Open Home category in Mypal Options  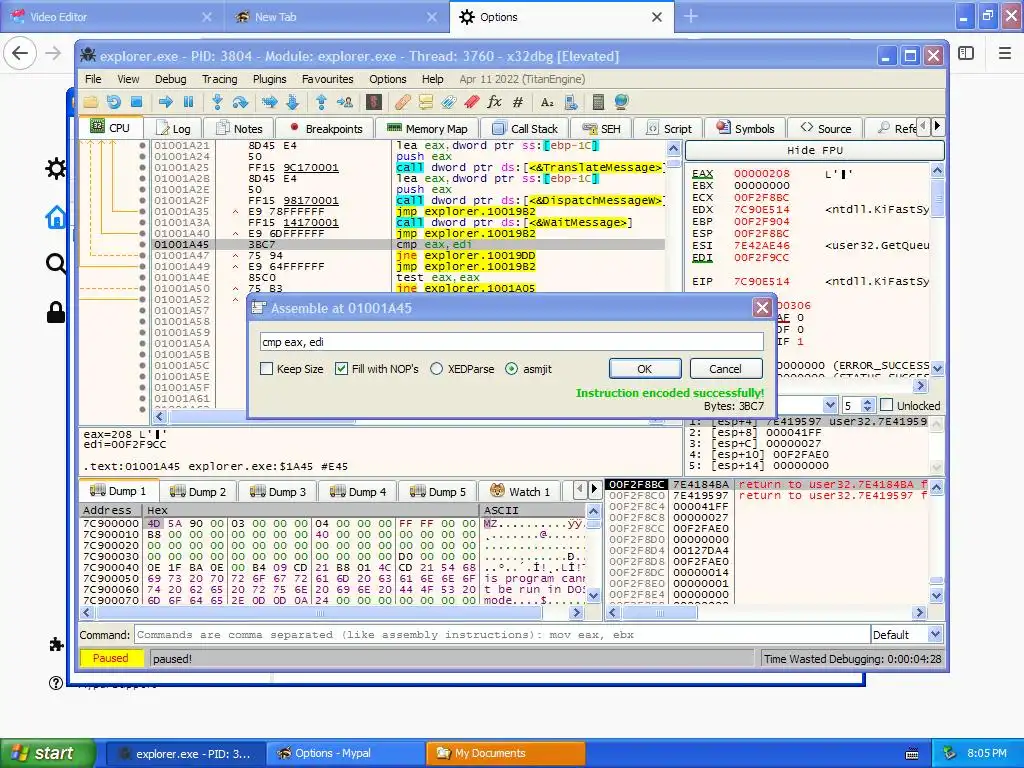[56, 216]
